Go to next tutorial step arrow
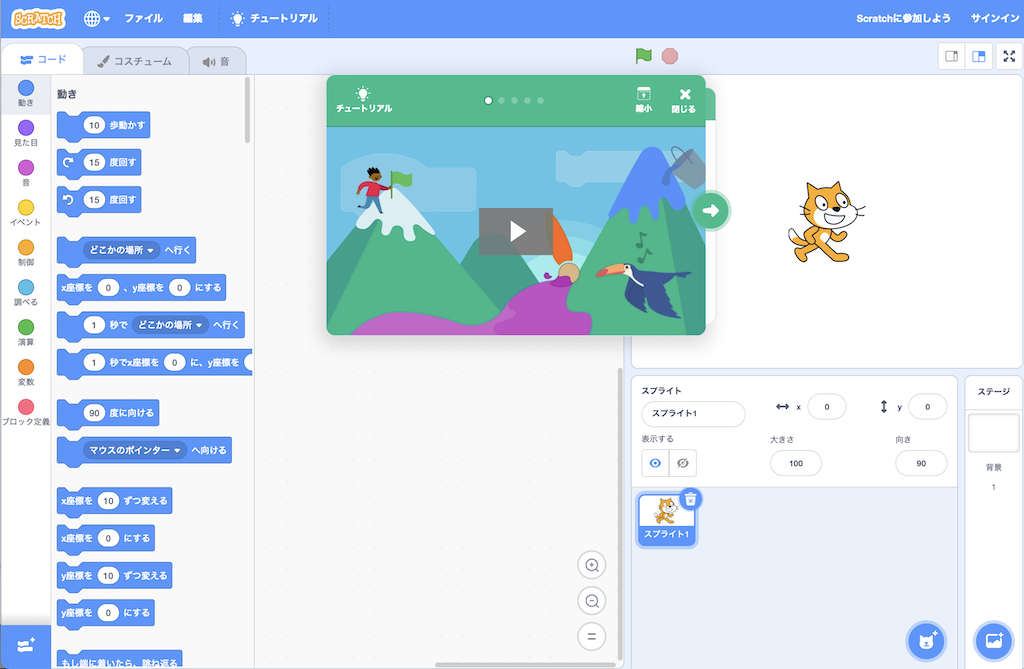The height and width of the screenshot is (669, 1024). tap(711, 210)
